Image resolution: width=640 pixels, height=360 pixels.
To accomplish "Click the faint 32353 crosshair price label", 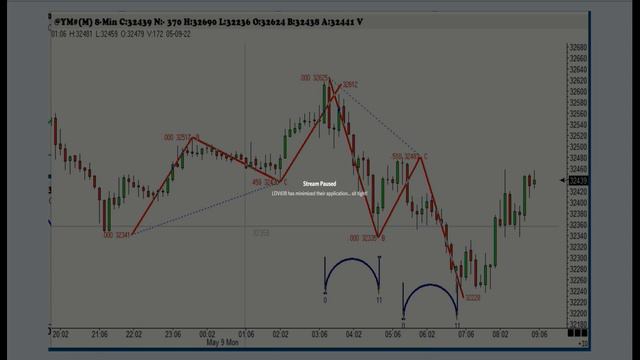I will (261, 233).
